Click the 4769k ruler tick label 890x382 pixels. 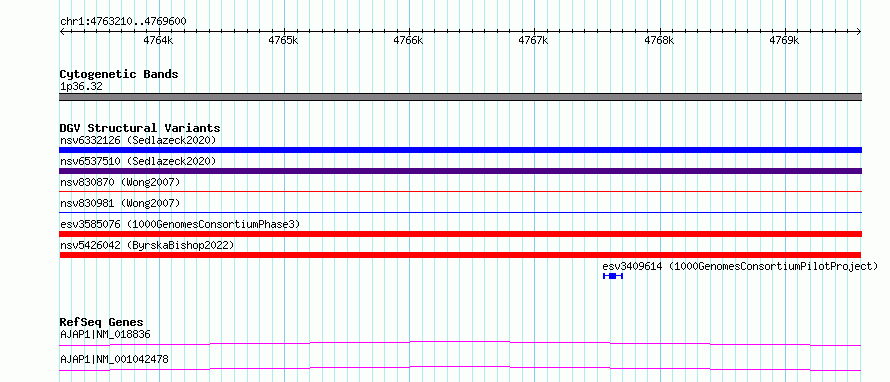pos(784,40)
